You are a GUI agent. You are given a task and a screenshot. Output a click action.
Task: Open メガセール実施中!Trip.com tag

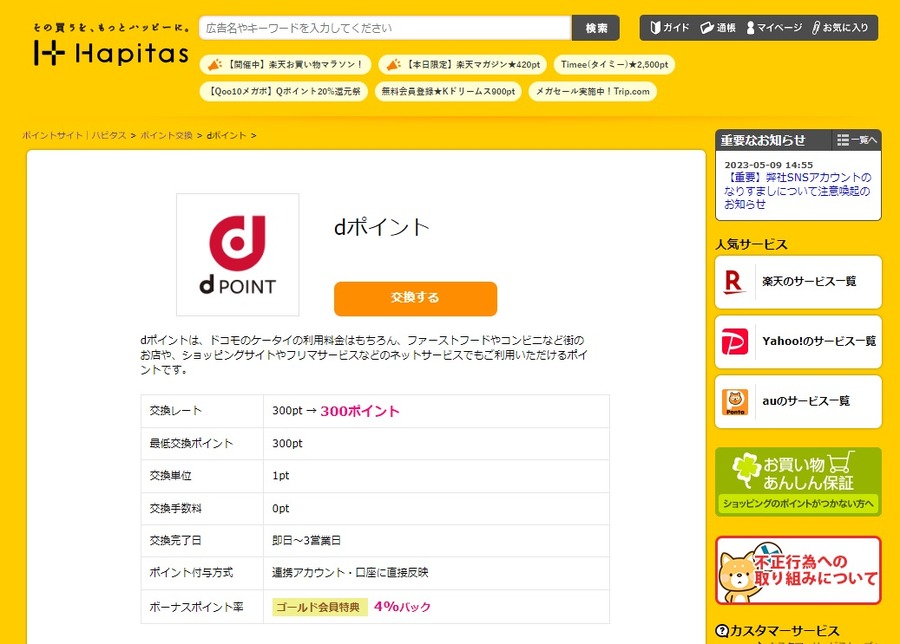point(592,91)
